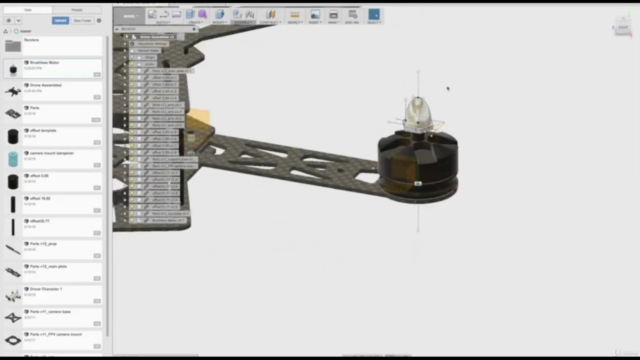Open the Inspect menu label
The width and height of the screenshot is (640, 360).
[x=295, y=22]
